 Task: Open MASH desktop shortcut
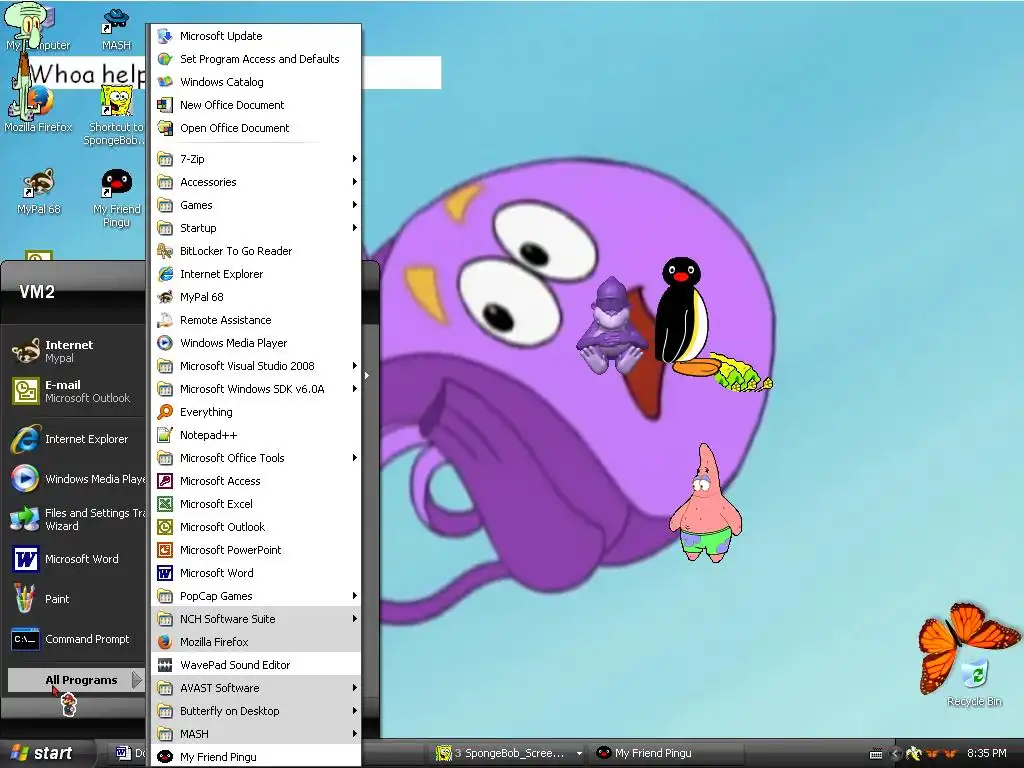pos(116,29)
